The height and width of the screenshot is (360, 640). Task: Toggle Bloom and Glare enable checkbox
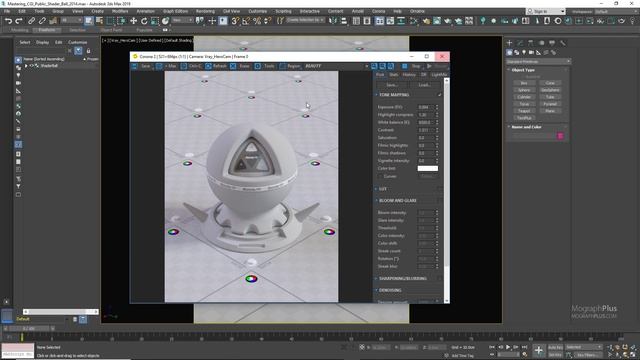pyautogui.click(x=440, y=200)
